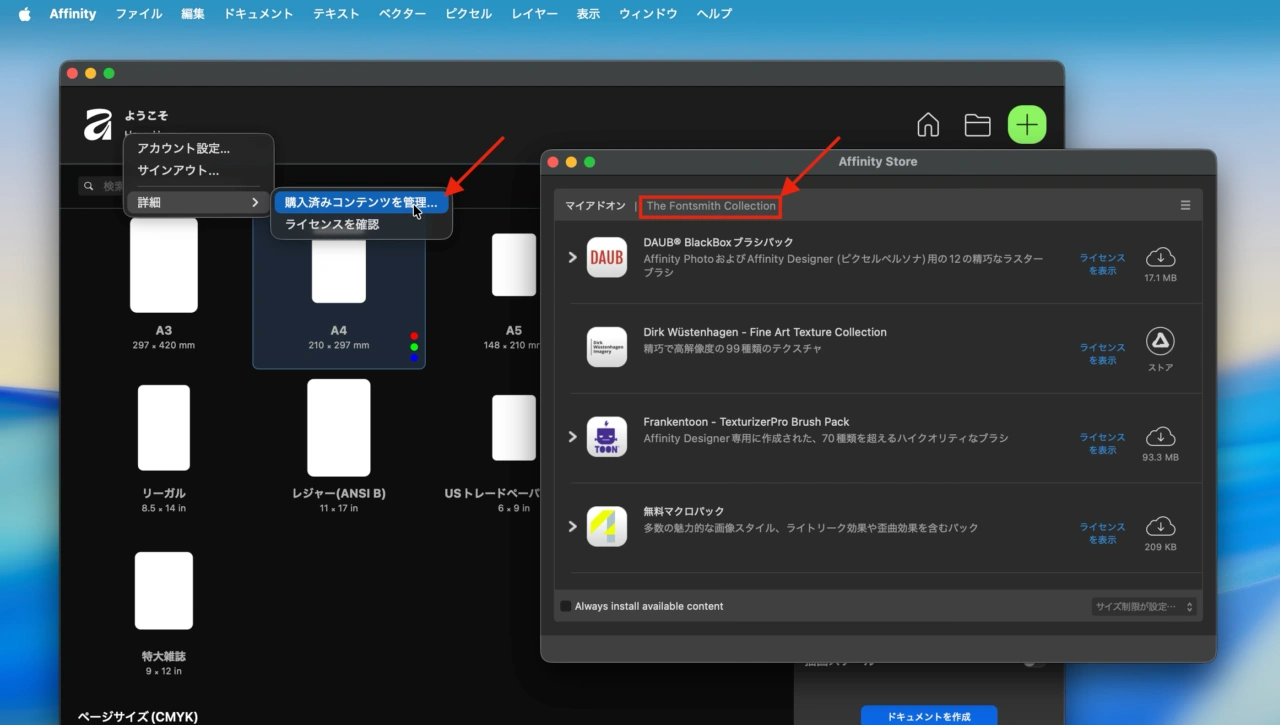
Task: Enable Always install available content checkbox
Action: (x=566, y=606)
